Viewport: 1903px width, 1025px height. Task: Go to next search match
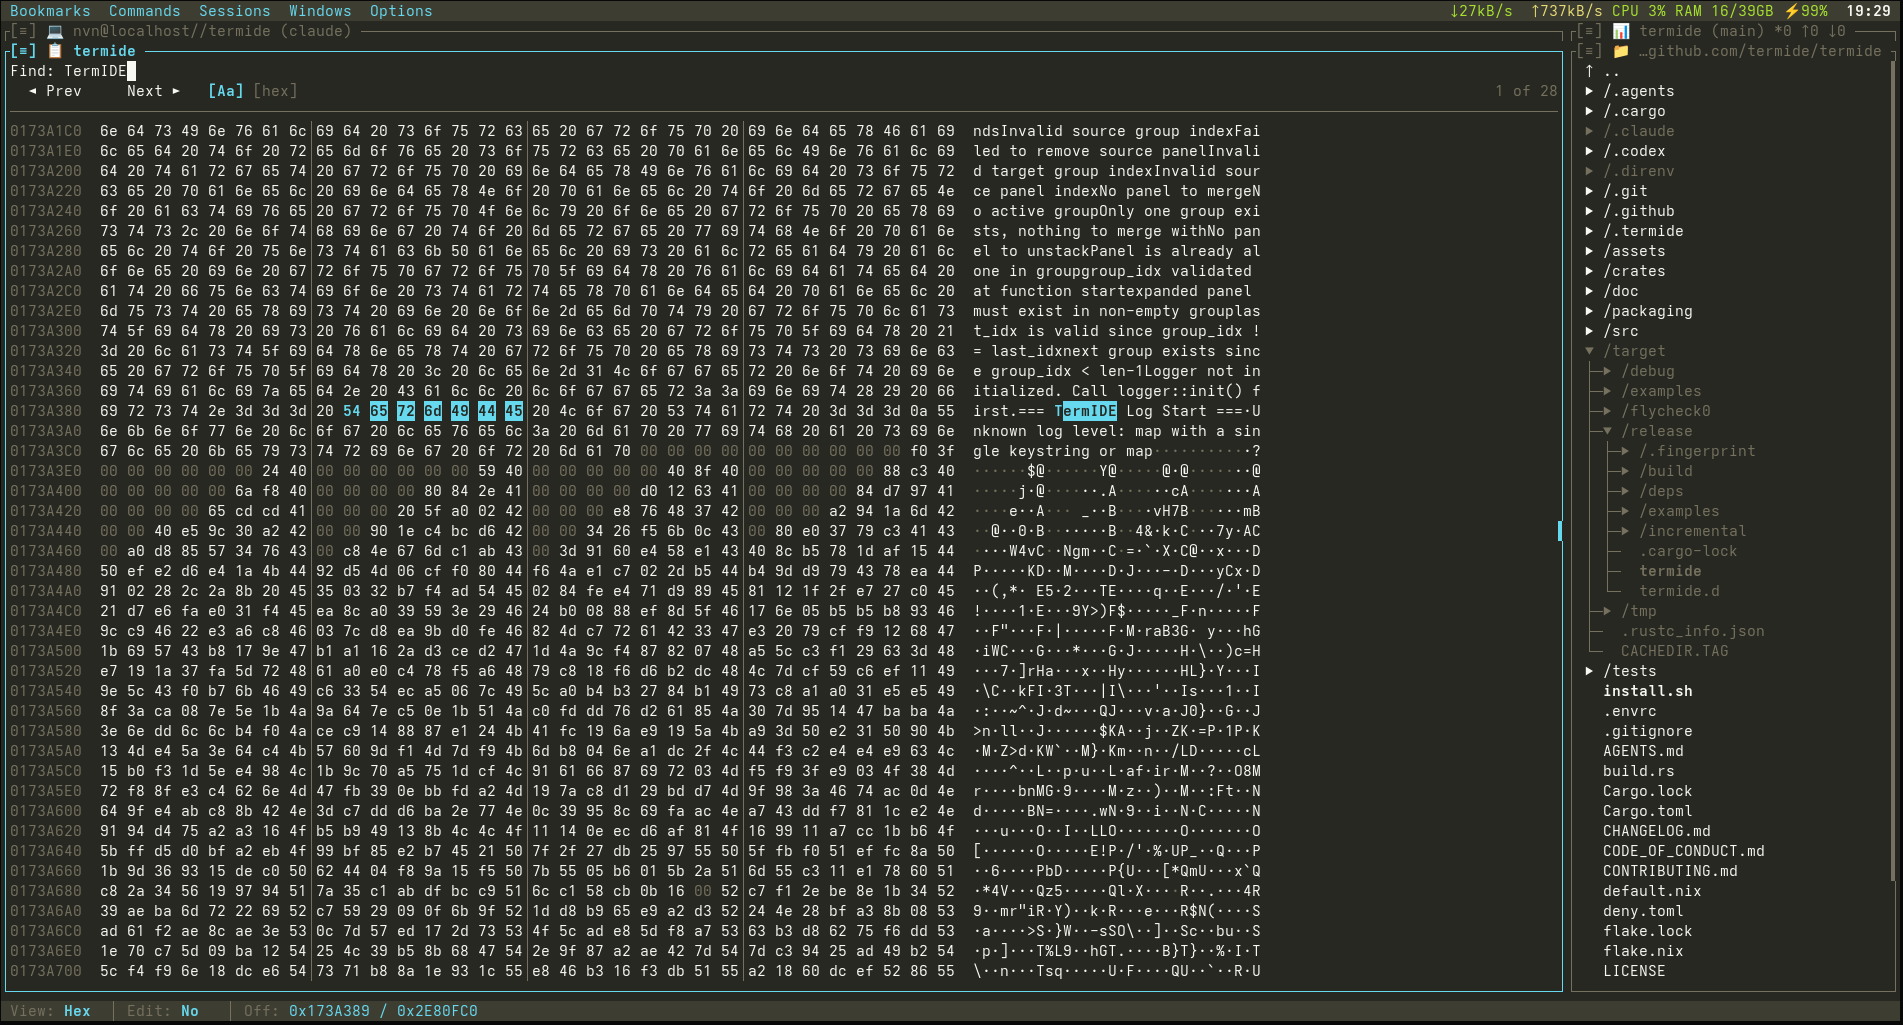click(153, 91)
